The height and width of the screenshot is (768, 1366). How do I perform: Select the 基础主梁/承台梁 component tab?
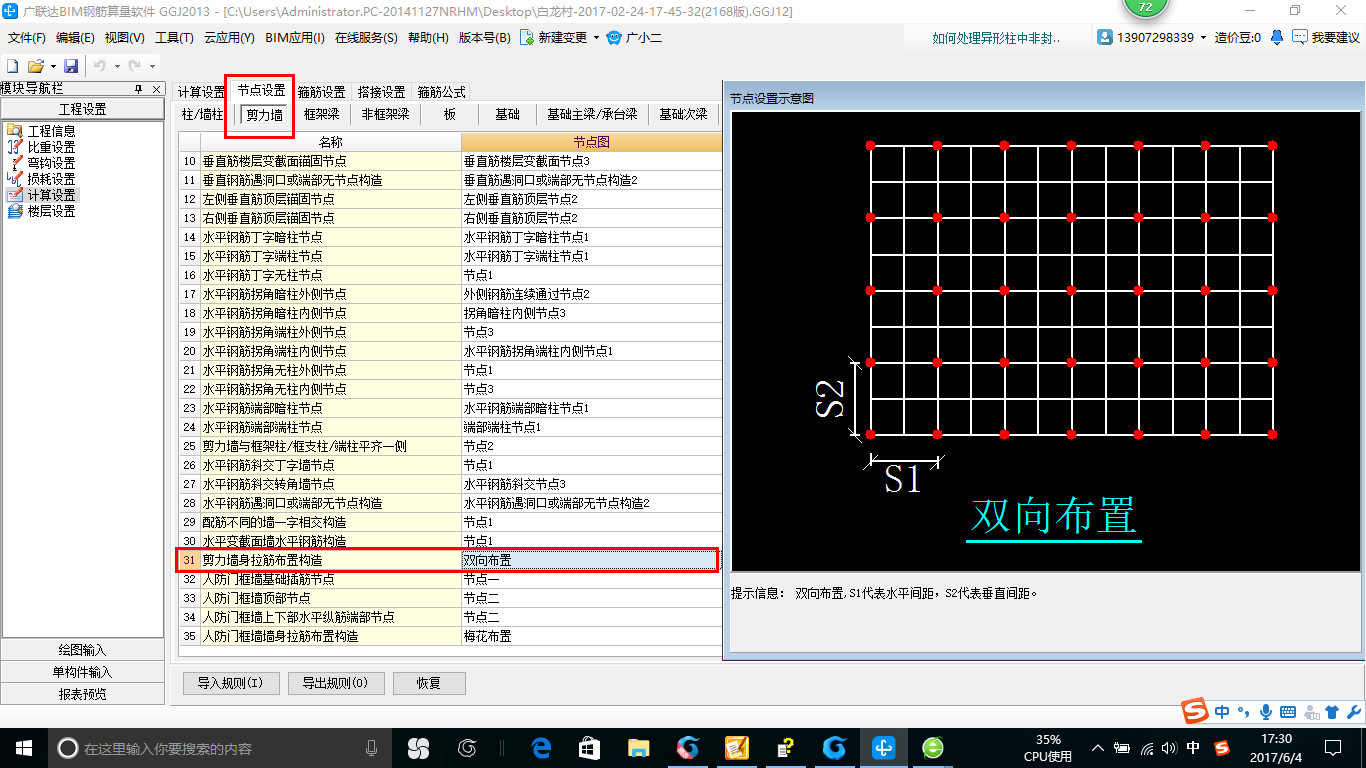[x=592, y=114]
